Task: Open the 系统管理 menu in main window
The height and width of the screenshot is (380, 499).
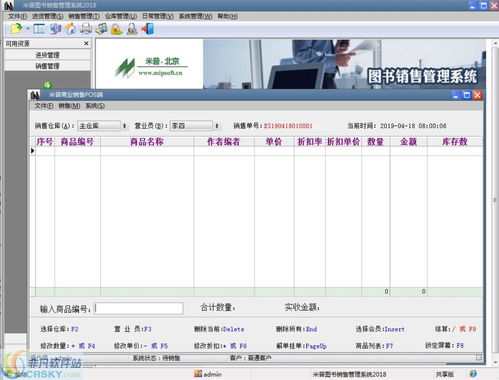Action: pos(195,16)
